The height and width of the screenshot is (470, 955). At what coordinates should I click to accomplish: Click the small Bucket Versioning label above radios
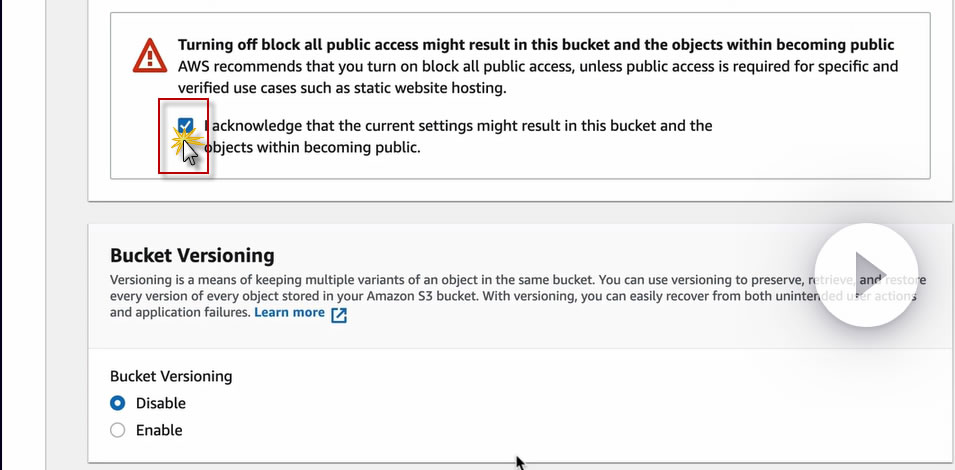(171, 376)
